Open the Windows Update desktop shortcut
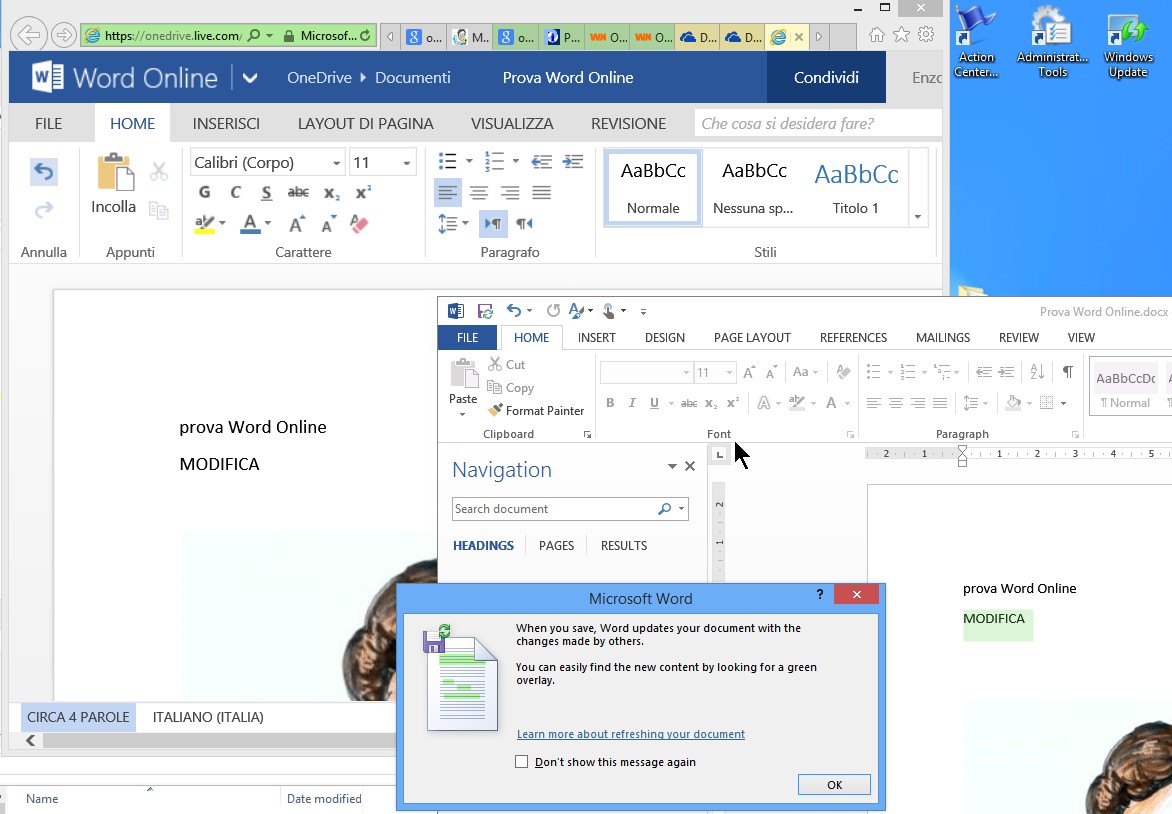This screenshot has width=1172, height=814. (1128, 45)
